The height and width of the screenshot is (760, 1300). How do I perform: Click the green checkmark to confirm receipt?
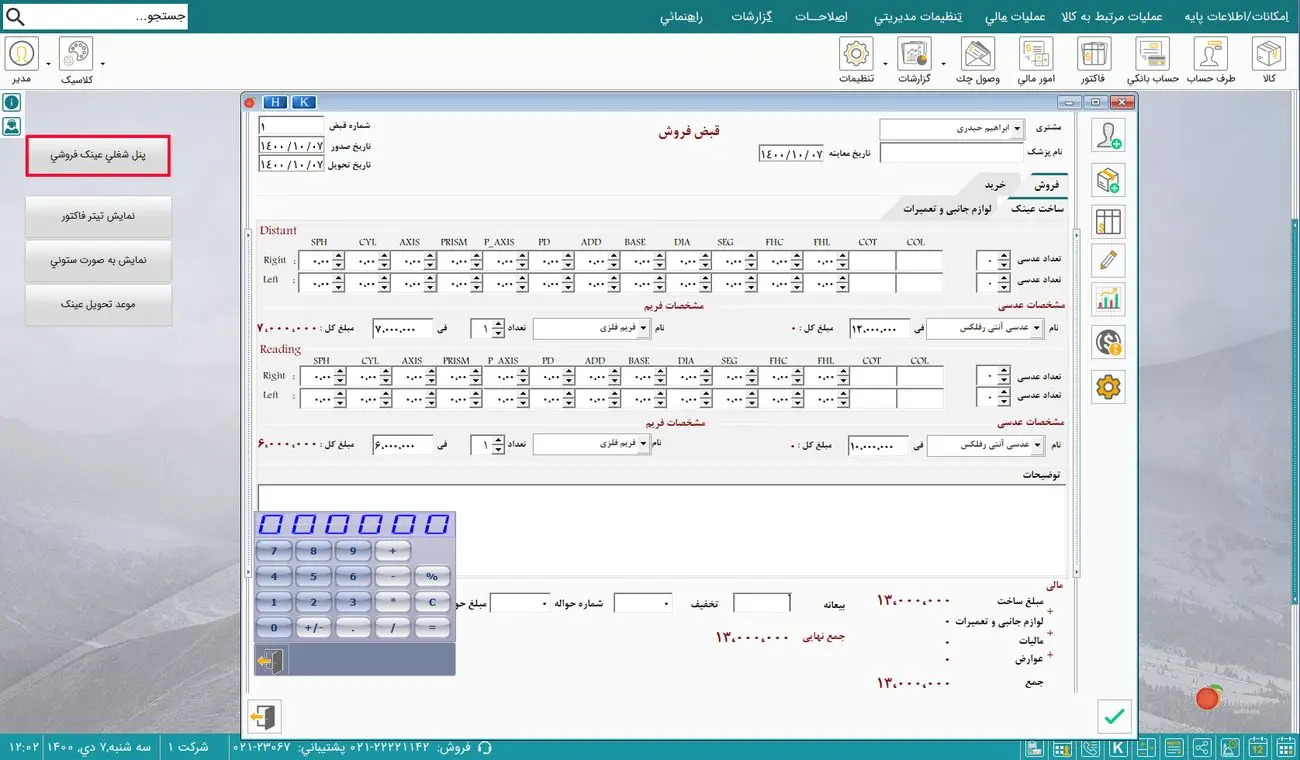(1113, 716)
